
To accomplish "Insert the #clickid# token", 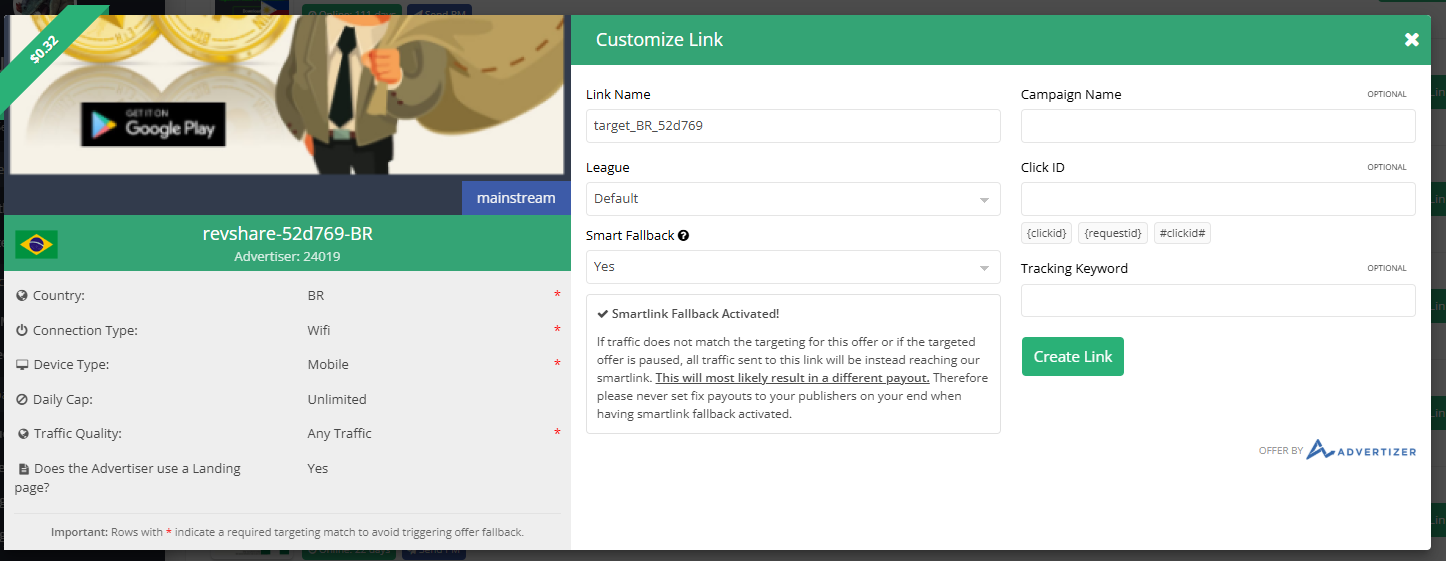I will tap(1181, 233).
